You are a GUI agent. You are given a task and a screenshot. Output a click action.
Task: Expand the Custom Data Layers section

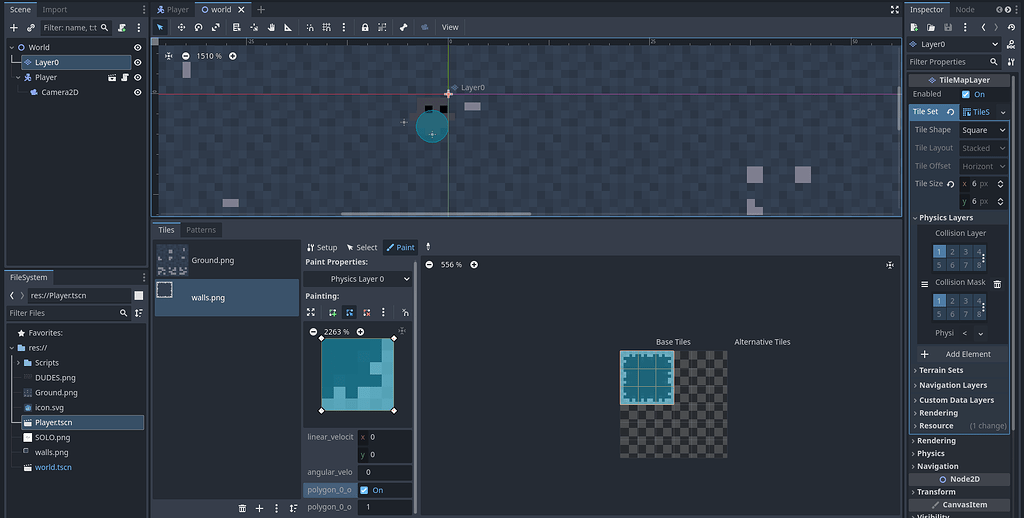tap(956, 400)
